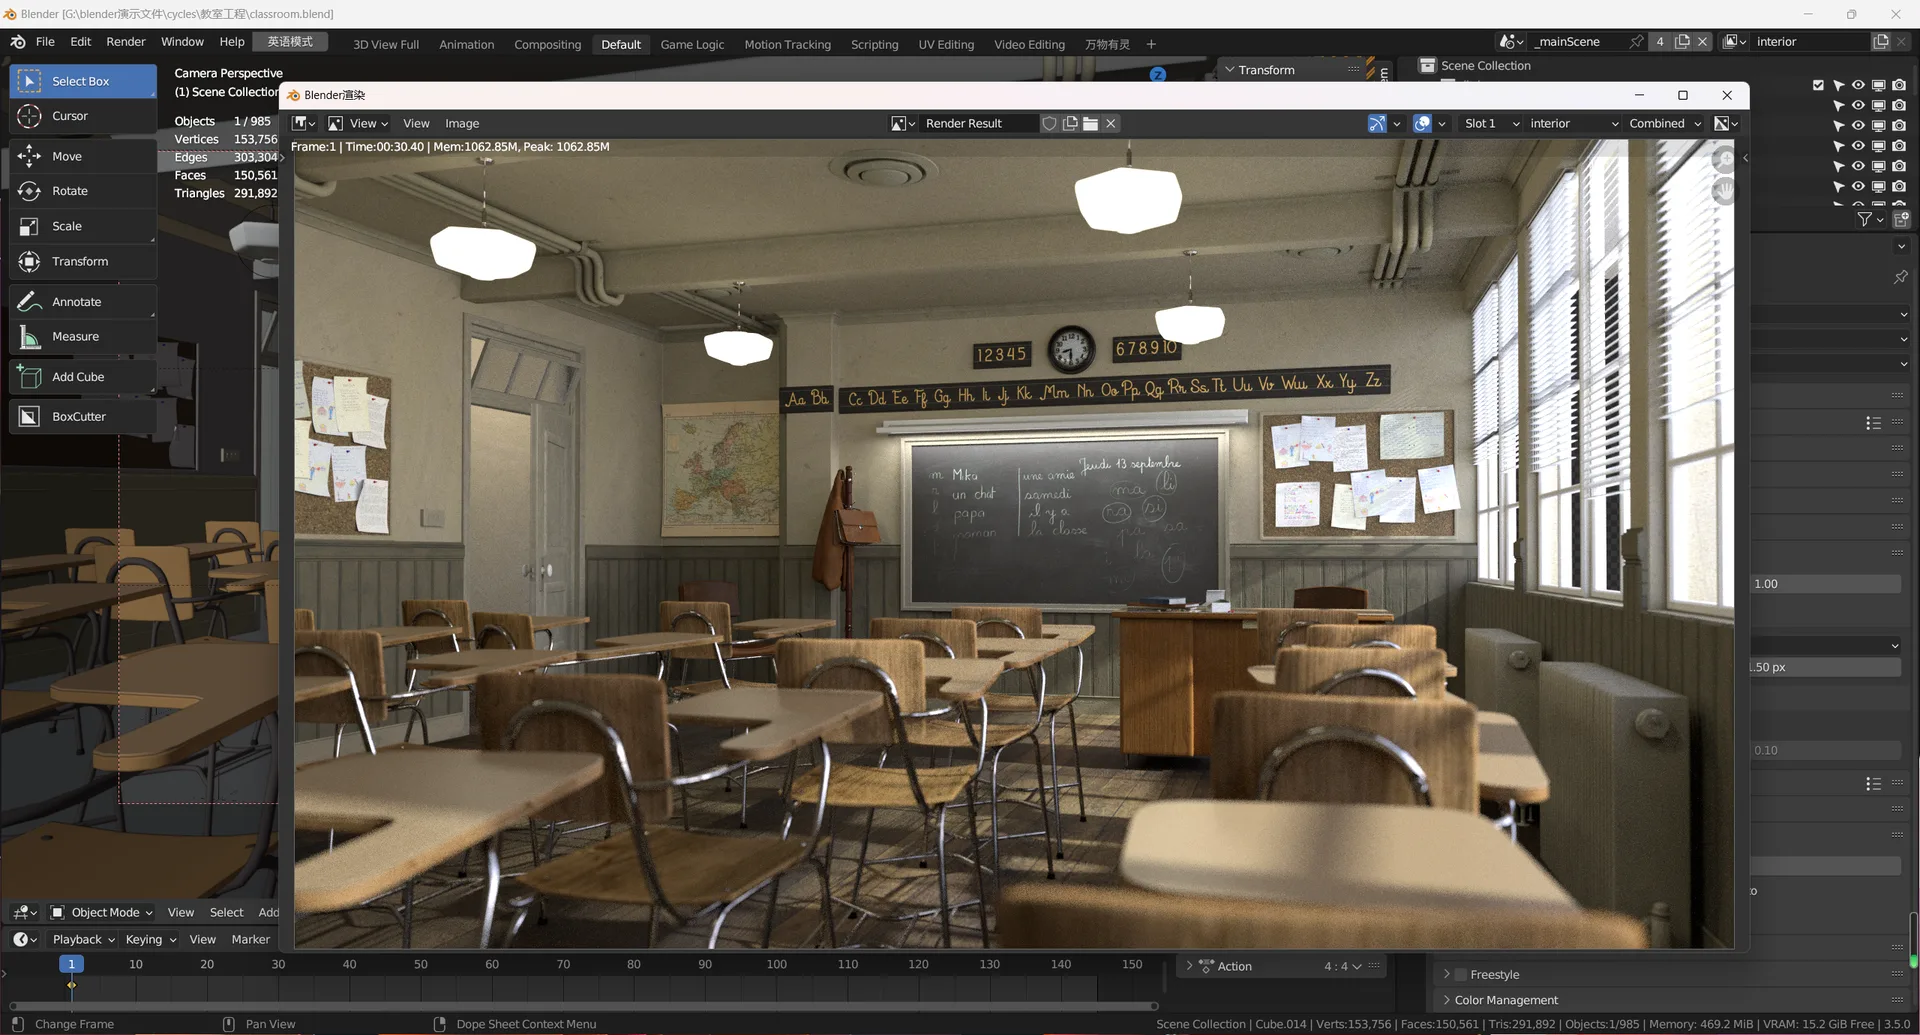Open the interior view layer dropdown in render window
Viewport: 1920px width, 1035px height.
coord(1574,123)
